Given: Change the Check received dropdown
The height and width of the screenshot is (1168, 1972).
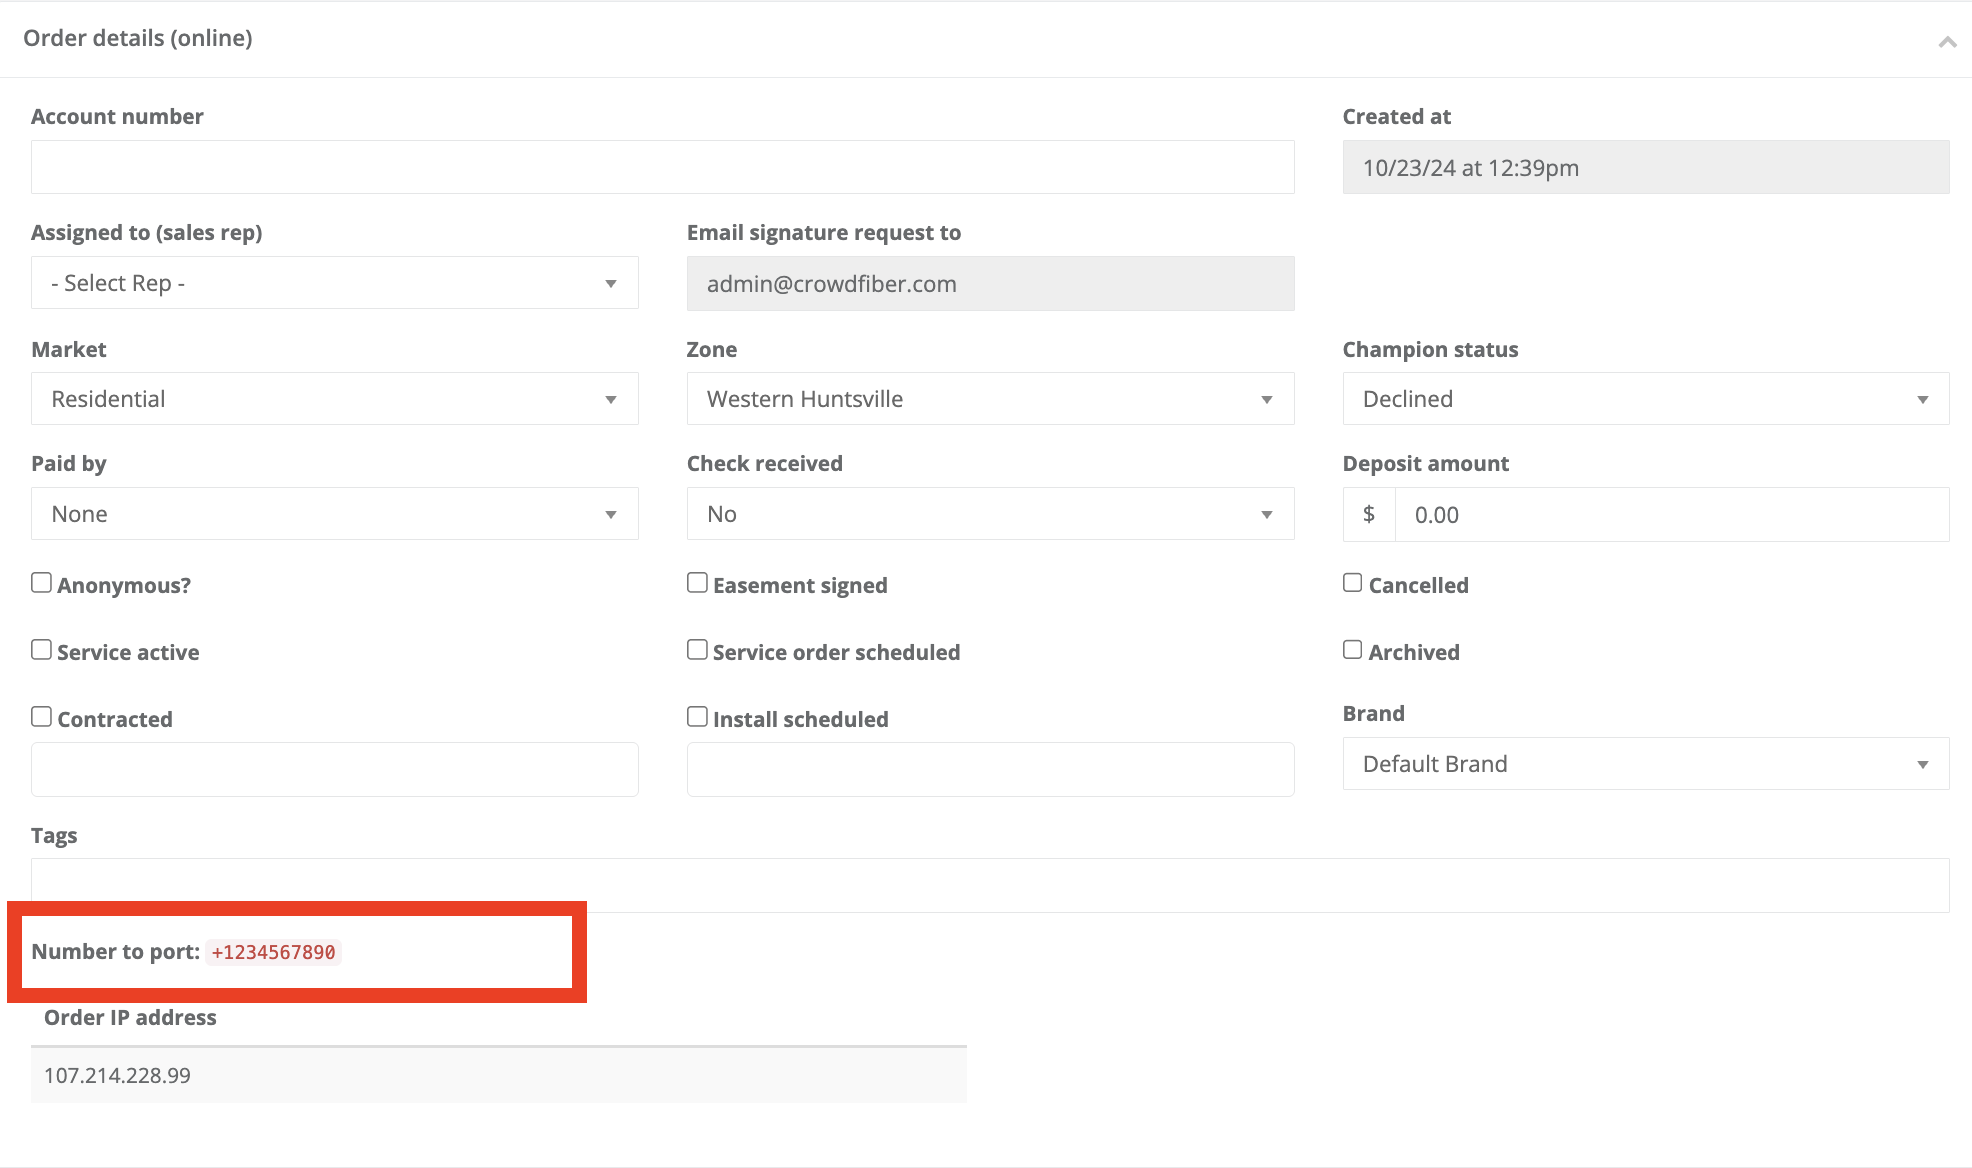Looking at the screenshot, I should [x=989, y=514].
